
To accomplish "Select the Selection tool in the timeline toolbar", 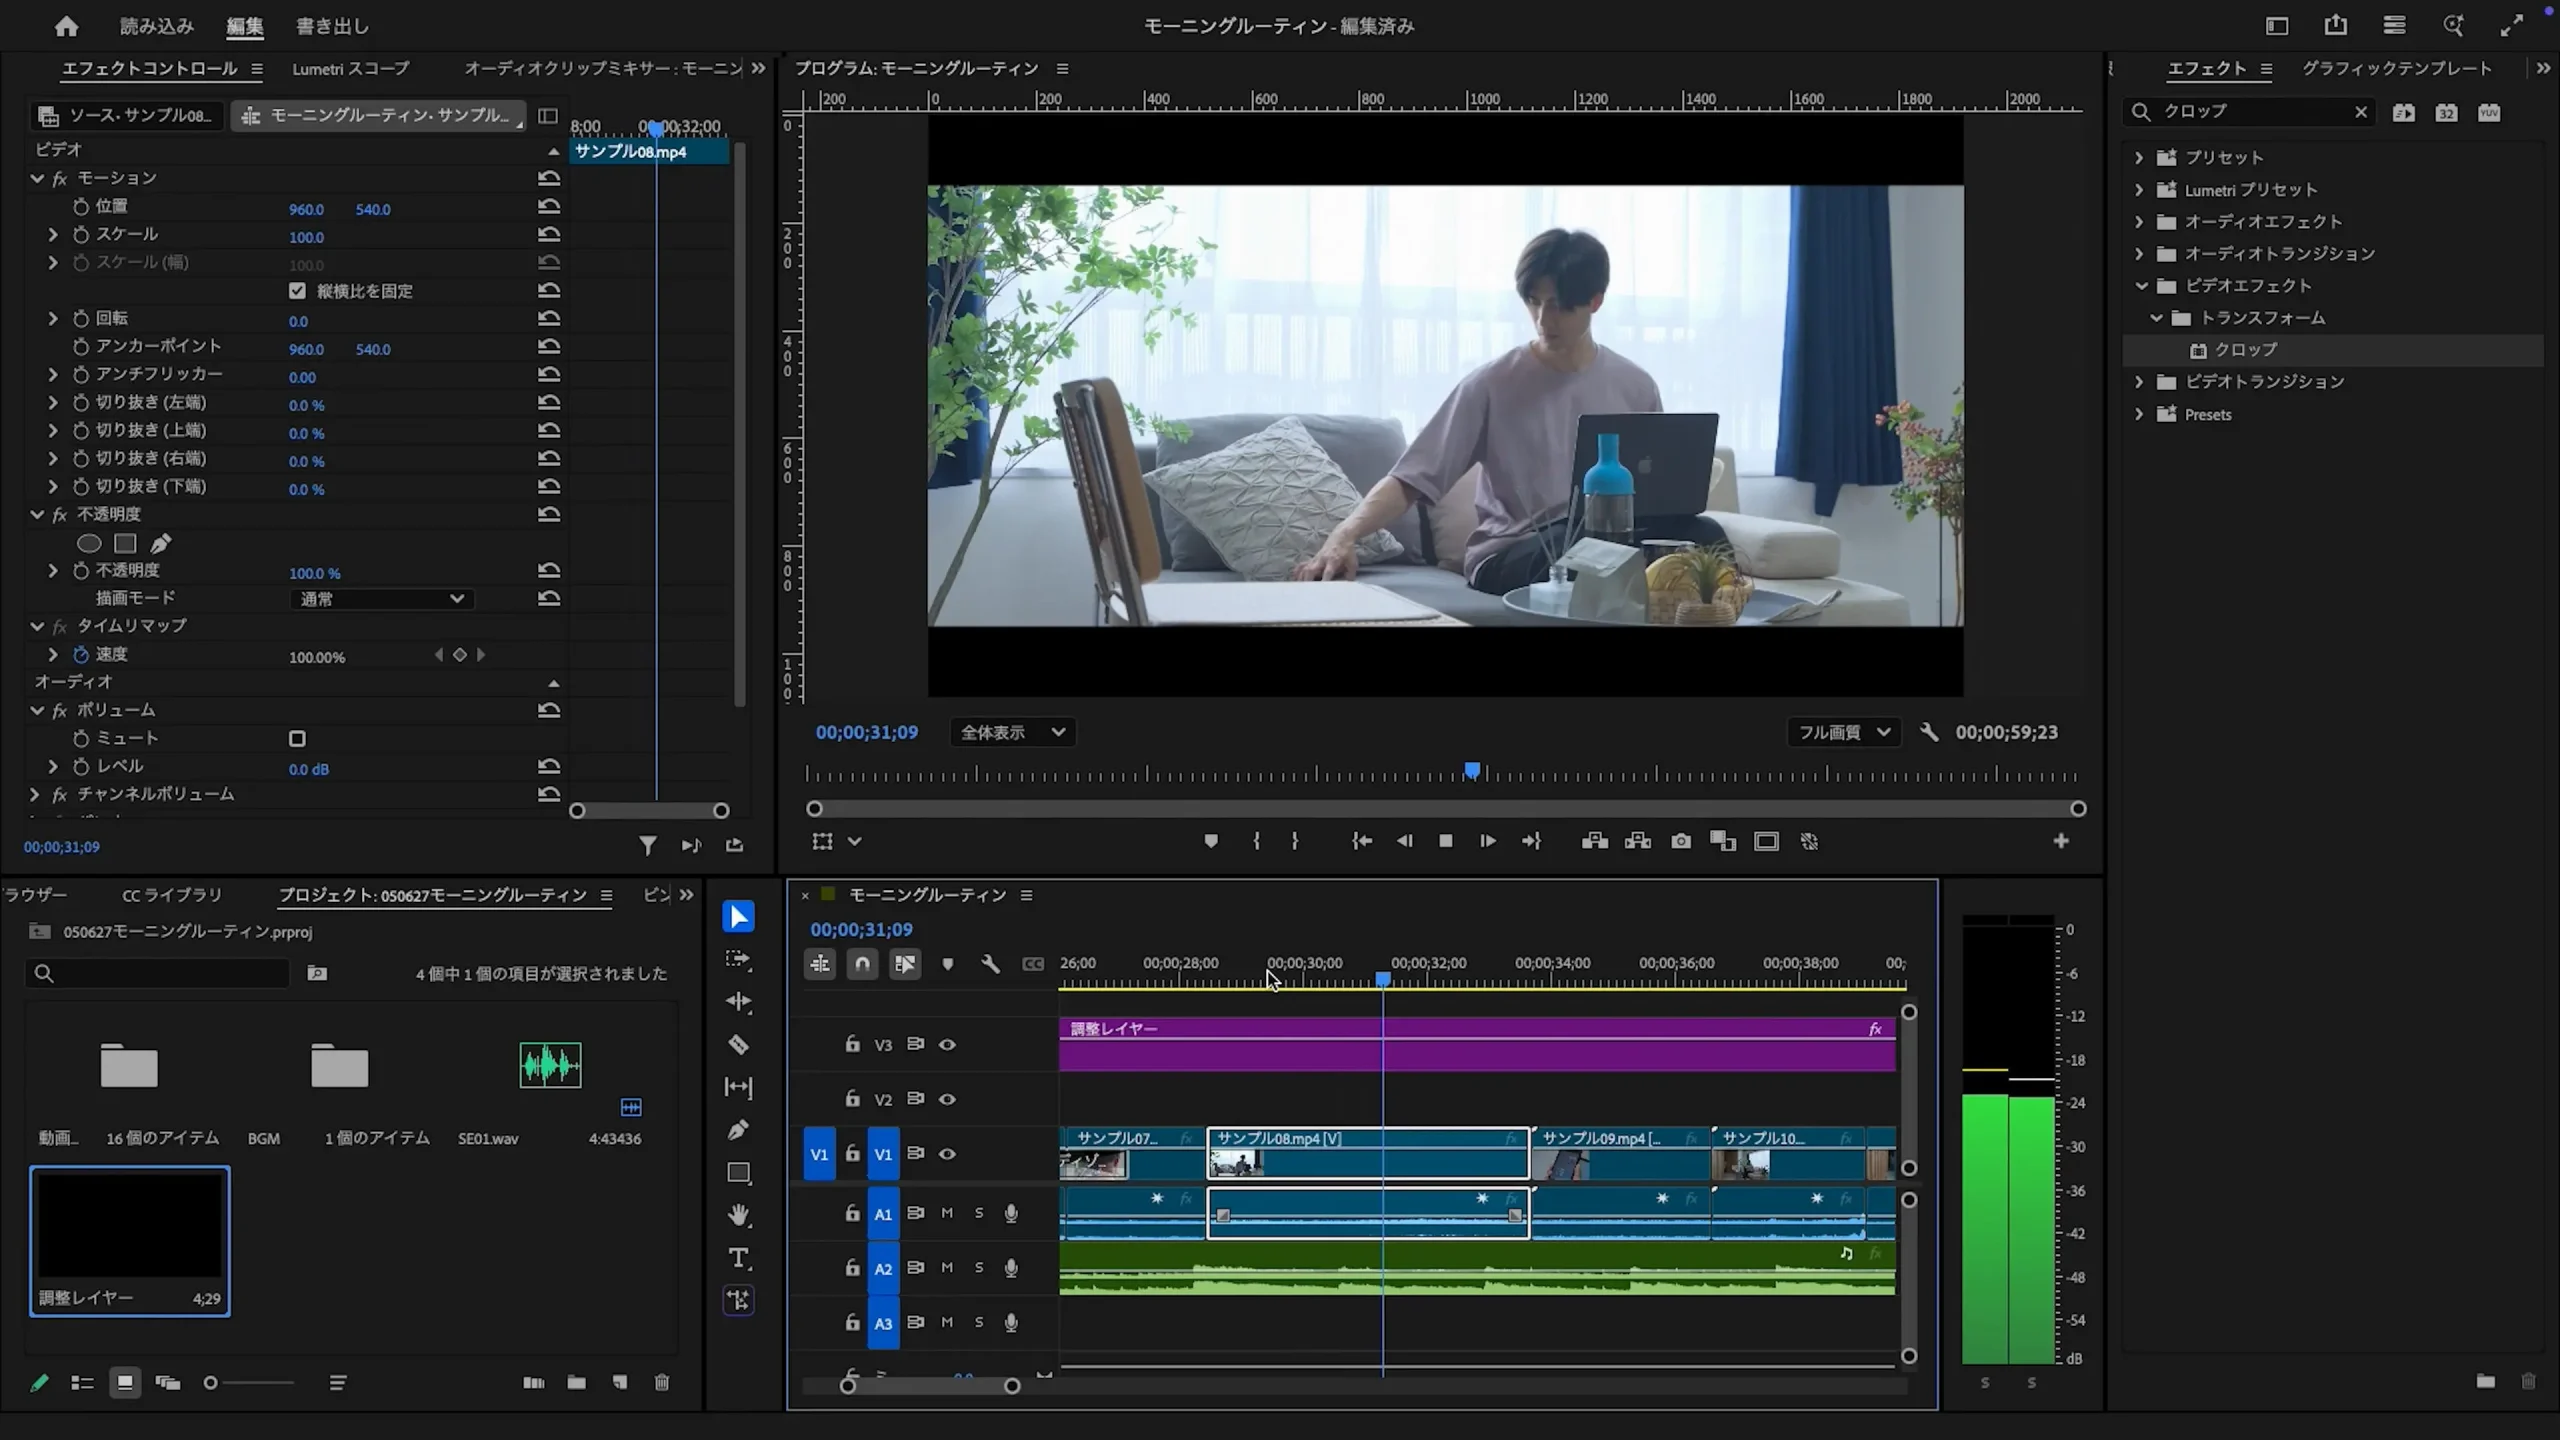I will tap(738, 916).
